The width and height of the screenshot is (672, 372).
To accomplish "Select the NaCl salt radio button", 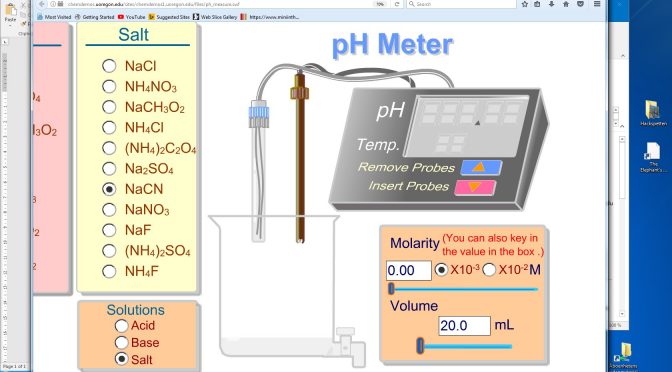I will point(109,66).
